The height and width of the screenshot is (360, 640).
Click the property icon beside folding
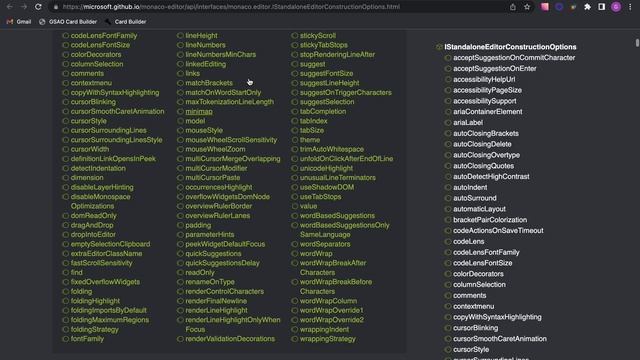[65, 291]
